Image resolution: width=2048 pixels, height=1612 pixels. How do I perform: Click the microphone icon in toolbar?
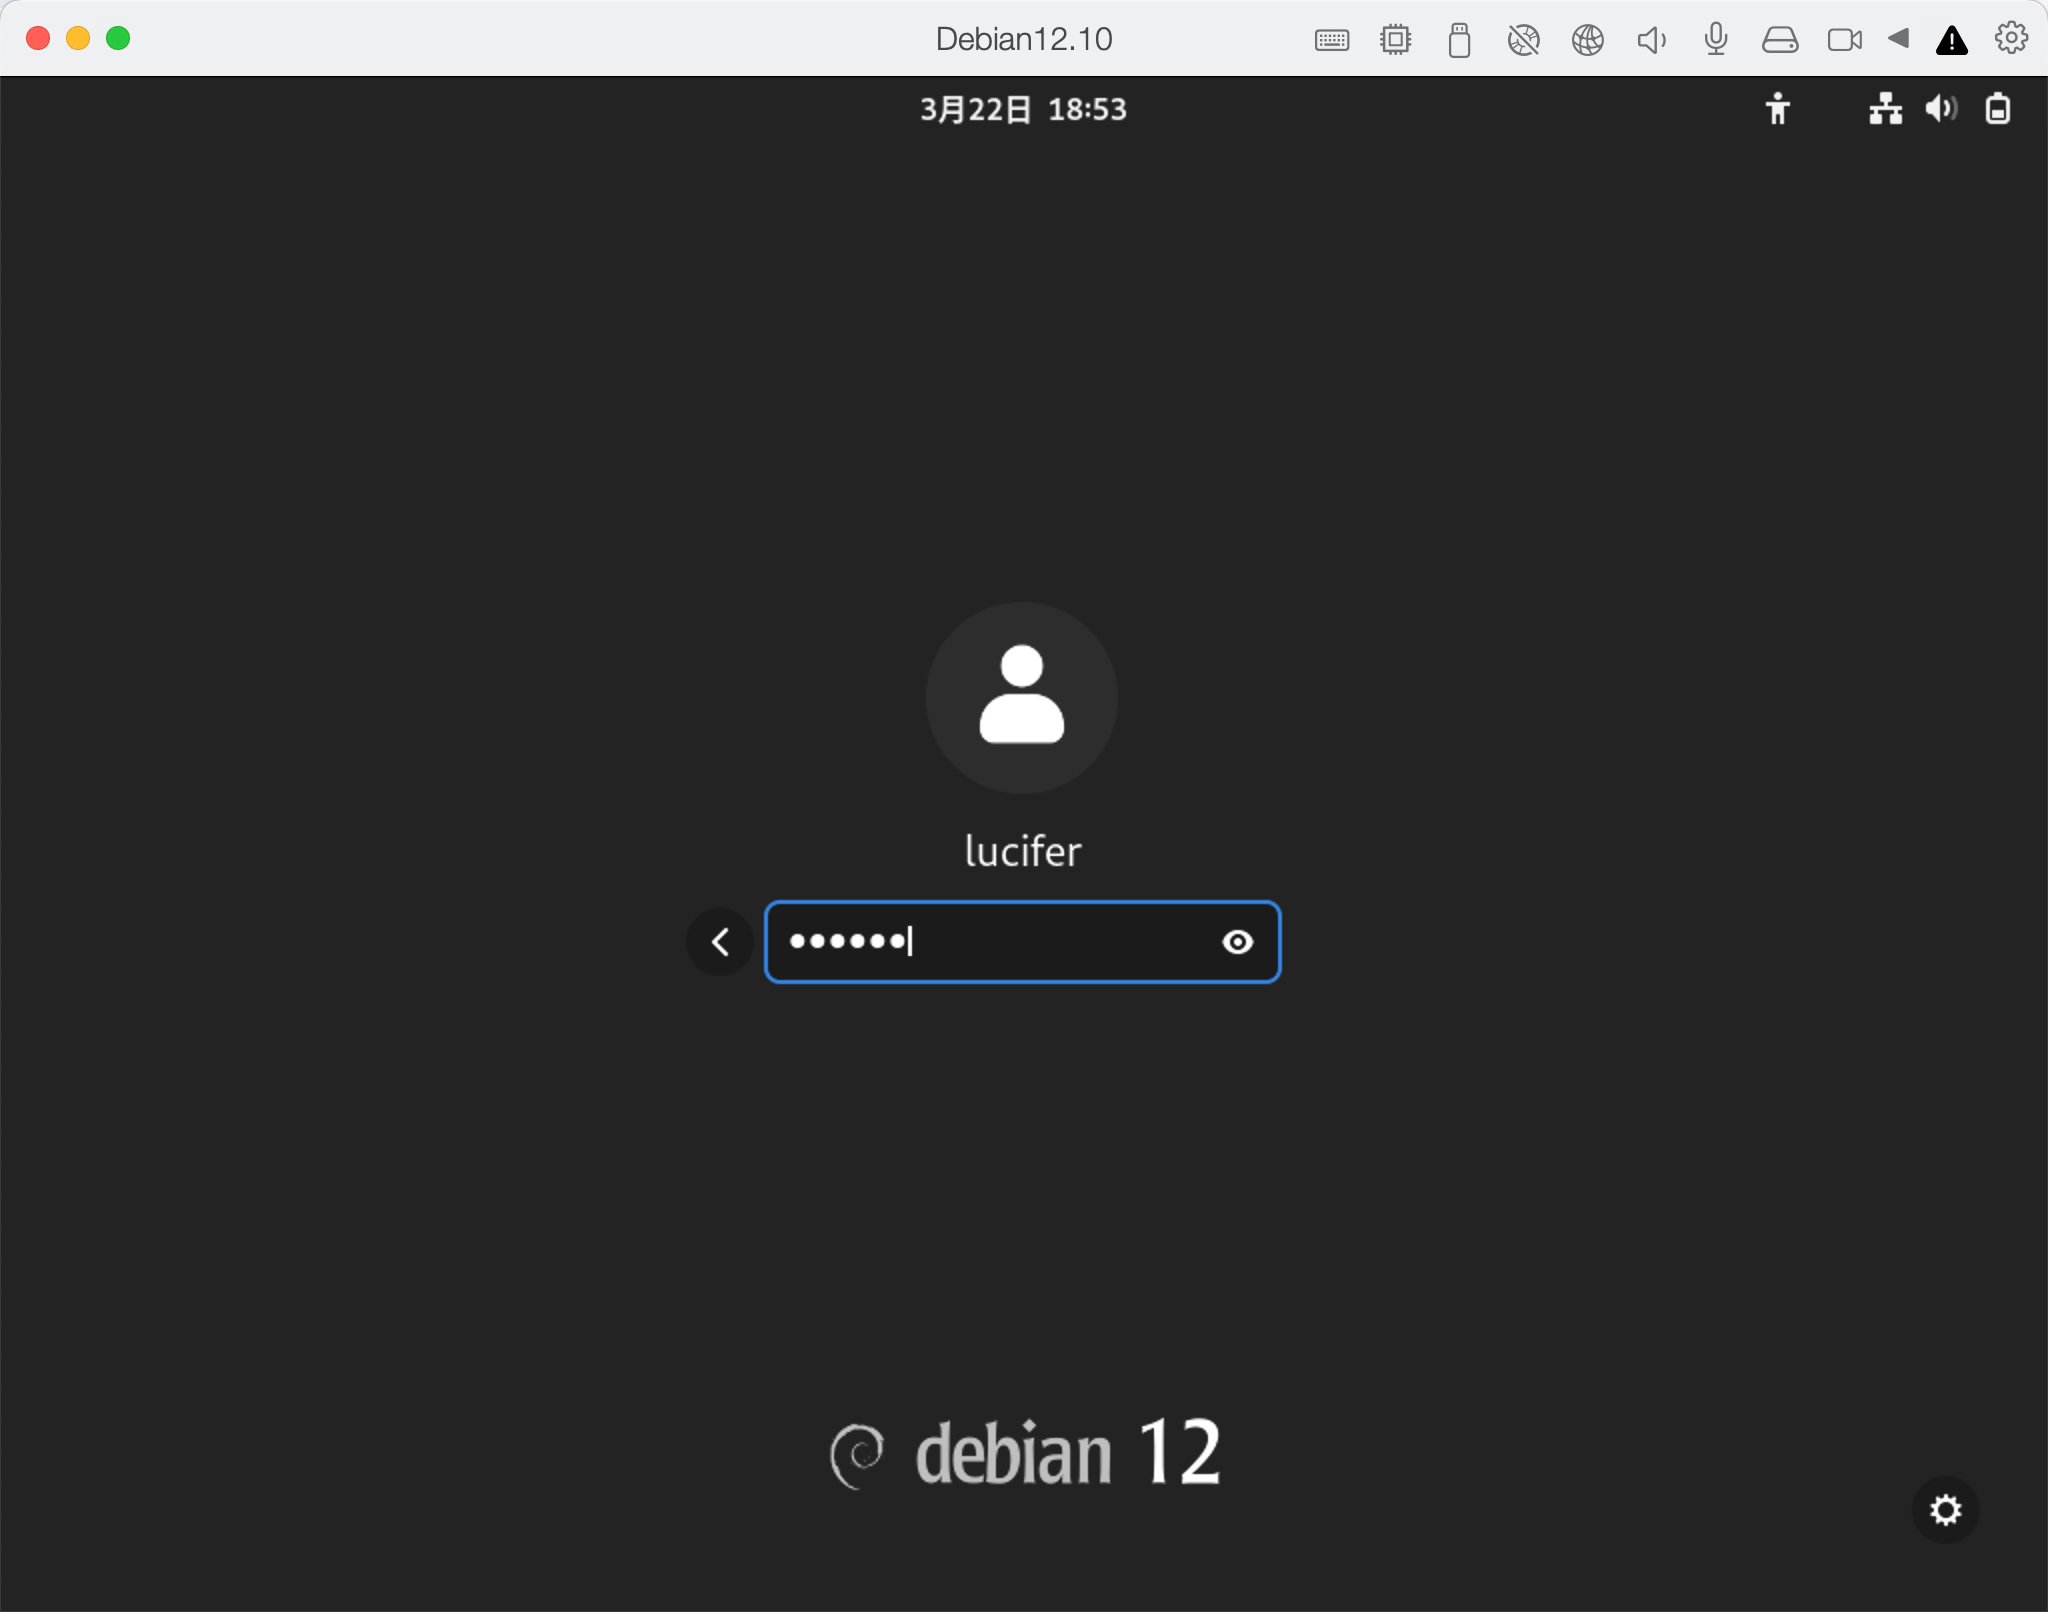pyautogui.click(x=1716, y=40)
